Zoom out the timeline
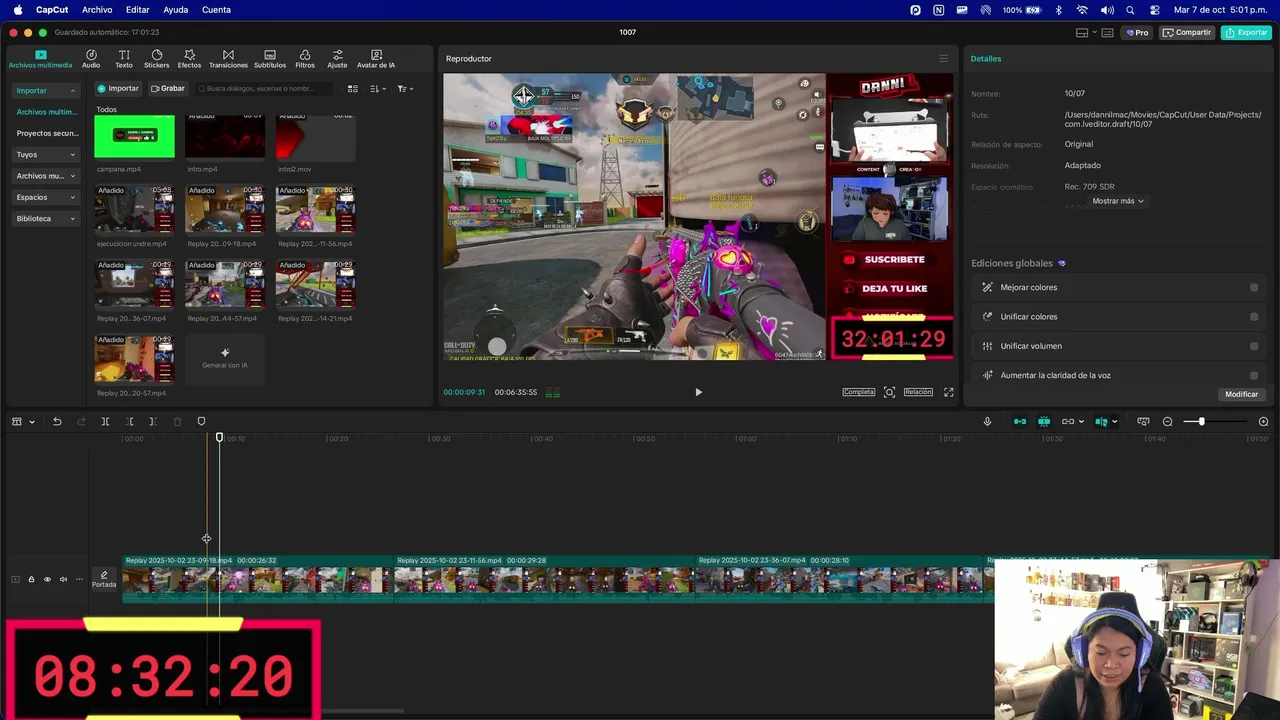The width and height of the screenshot is (1280, 720). [1167, 422]
